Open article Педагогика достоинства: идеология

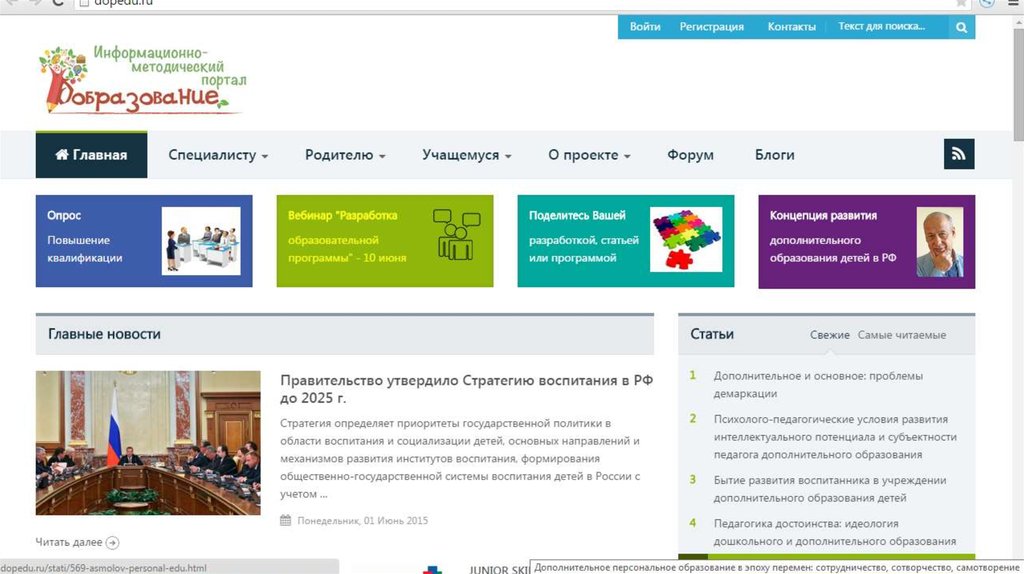[x=835, y=532]
